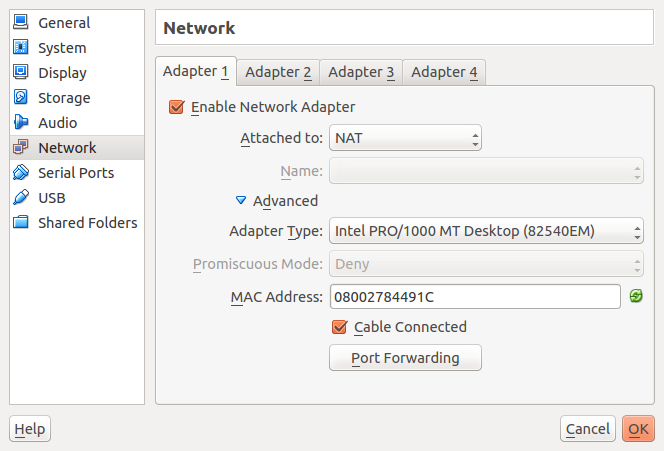
Task: Select the USB icon in sidebar
Action: 21,198
